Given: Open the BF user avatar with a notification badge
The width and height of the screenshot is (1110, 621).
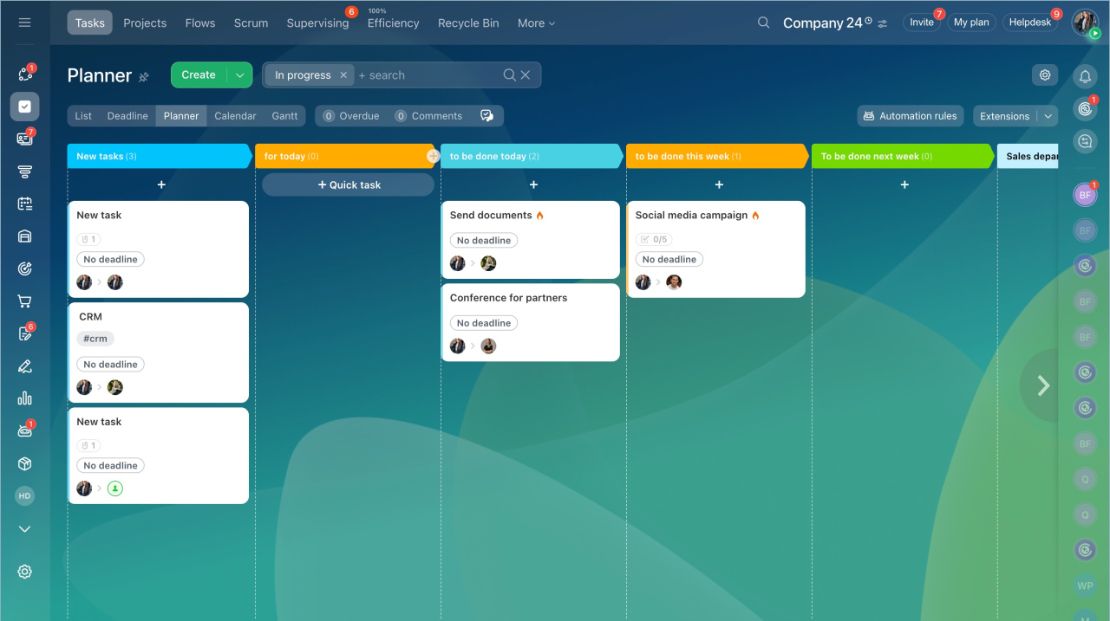Looking at the screenshot, I should 1085,194.
